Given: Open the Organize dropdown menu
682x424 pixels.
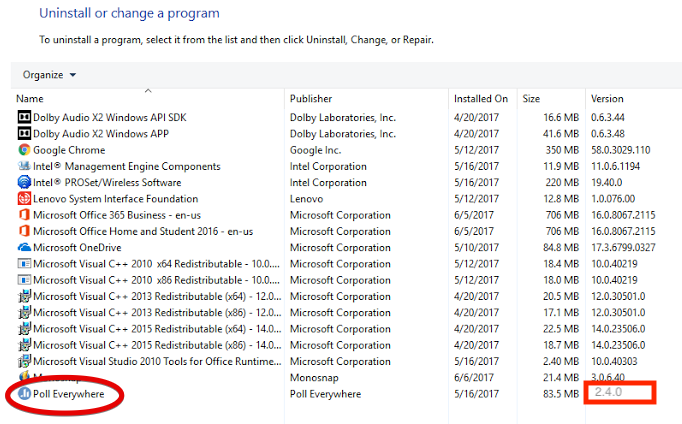Looking at the screenshot, I should click(x=50, y=75).
